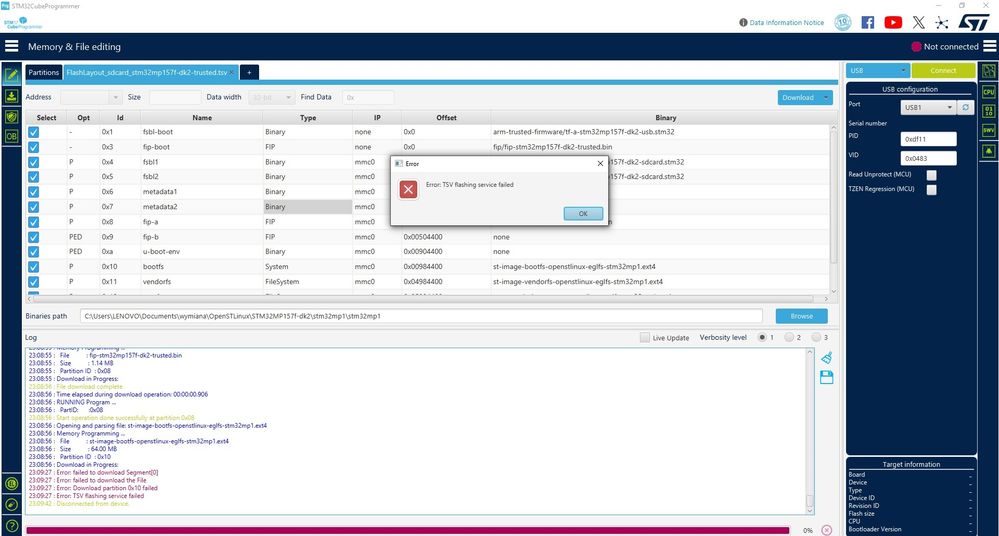
Task: Add a new tab with plus button
Action: [249, 73]
